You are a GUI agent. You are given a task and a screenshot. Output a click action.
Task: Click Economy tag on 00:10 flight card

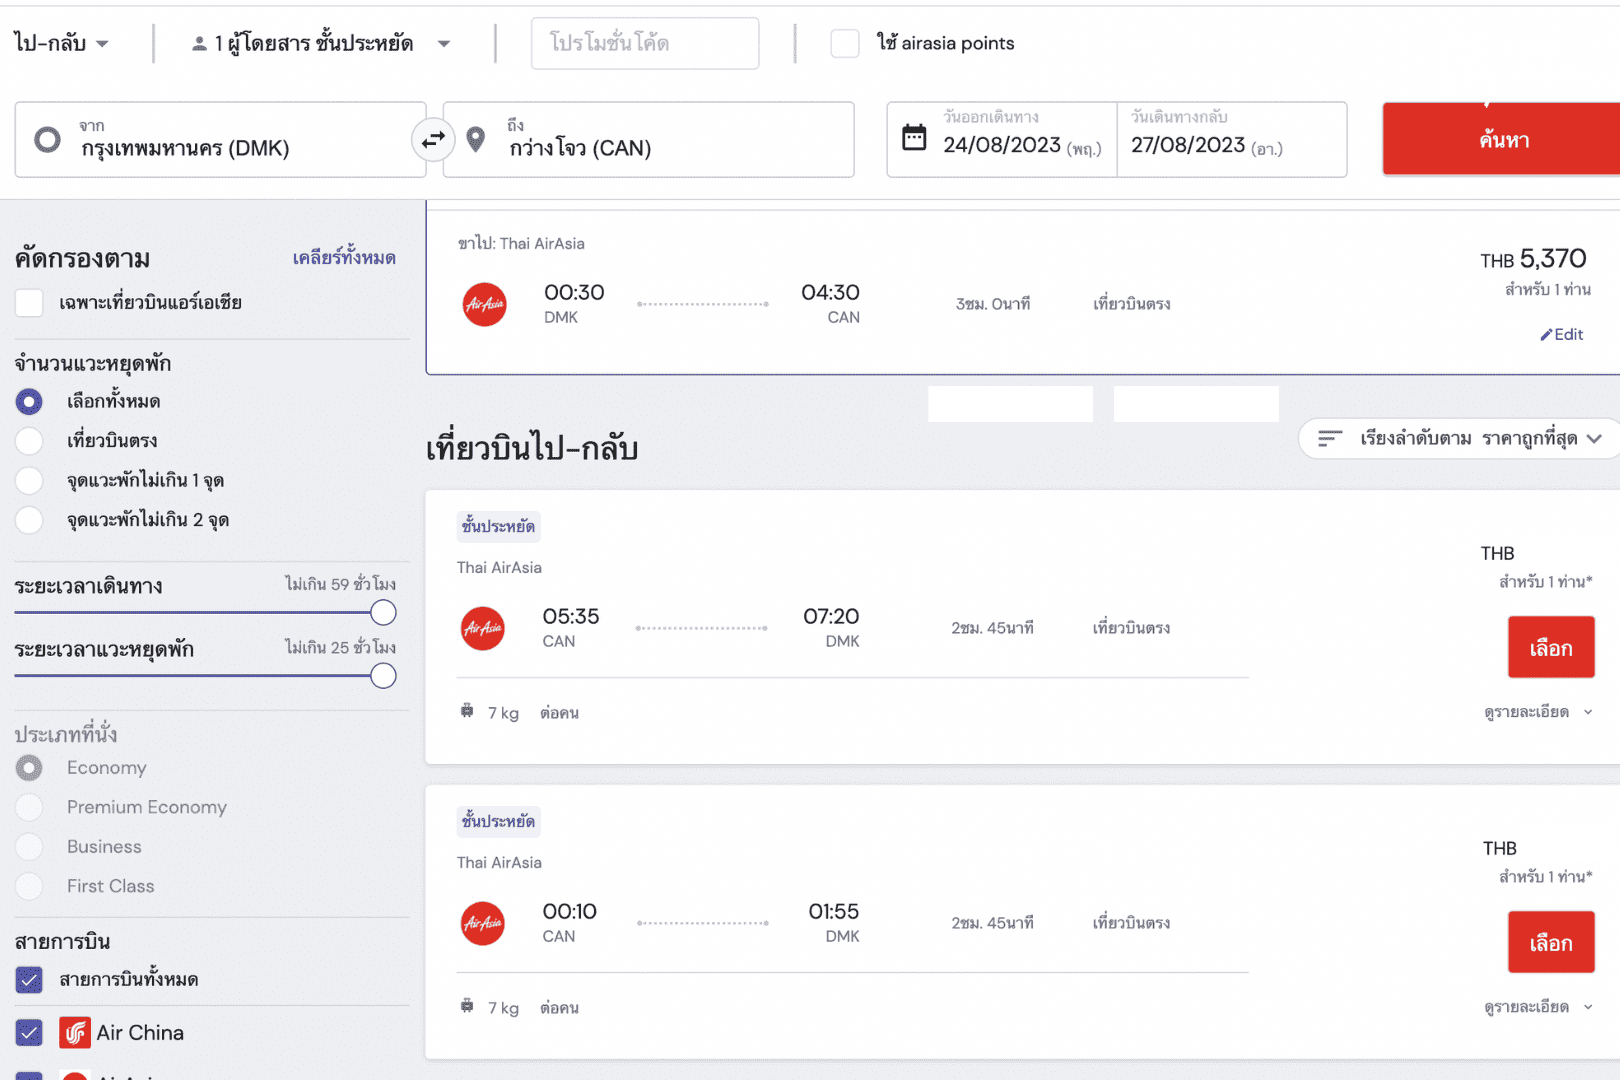[498, 821]
